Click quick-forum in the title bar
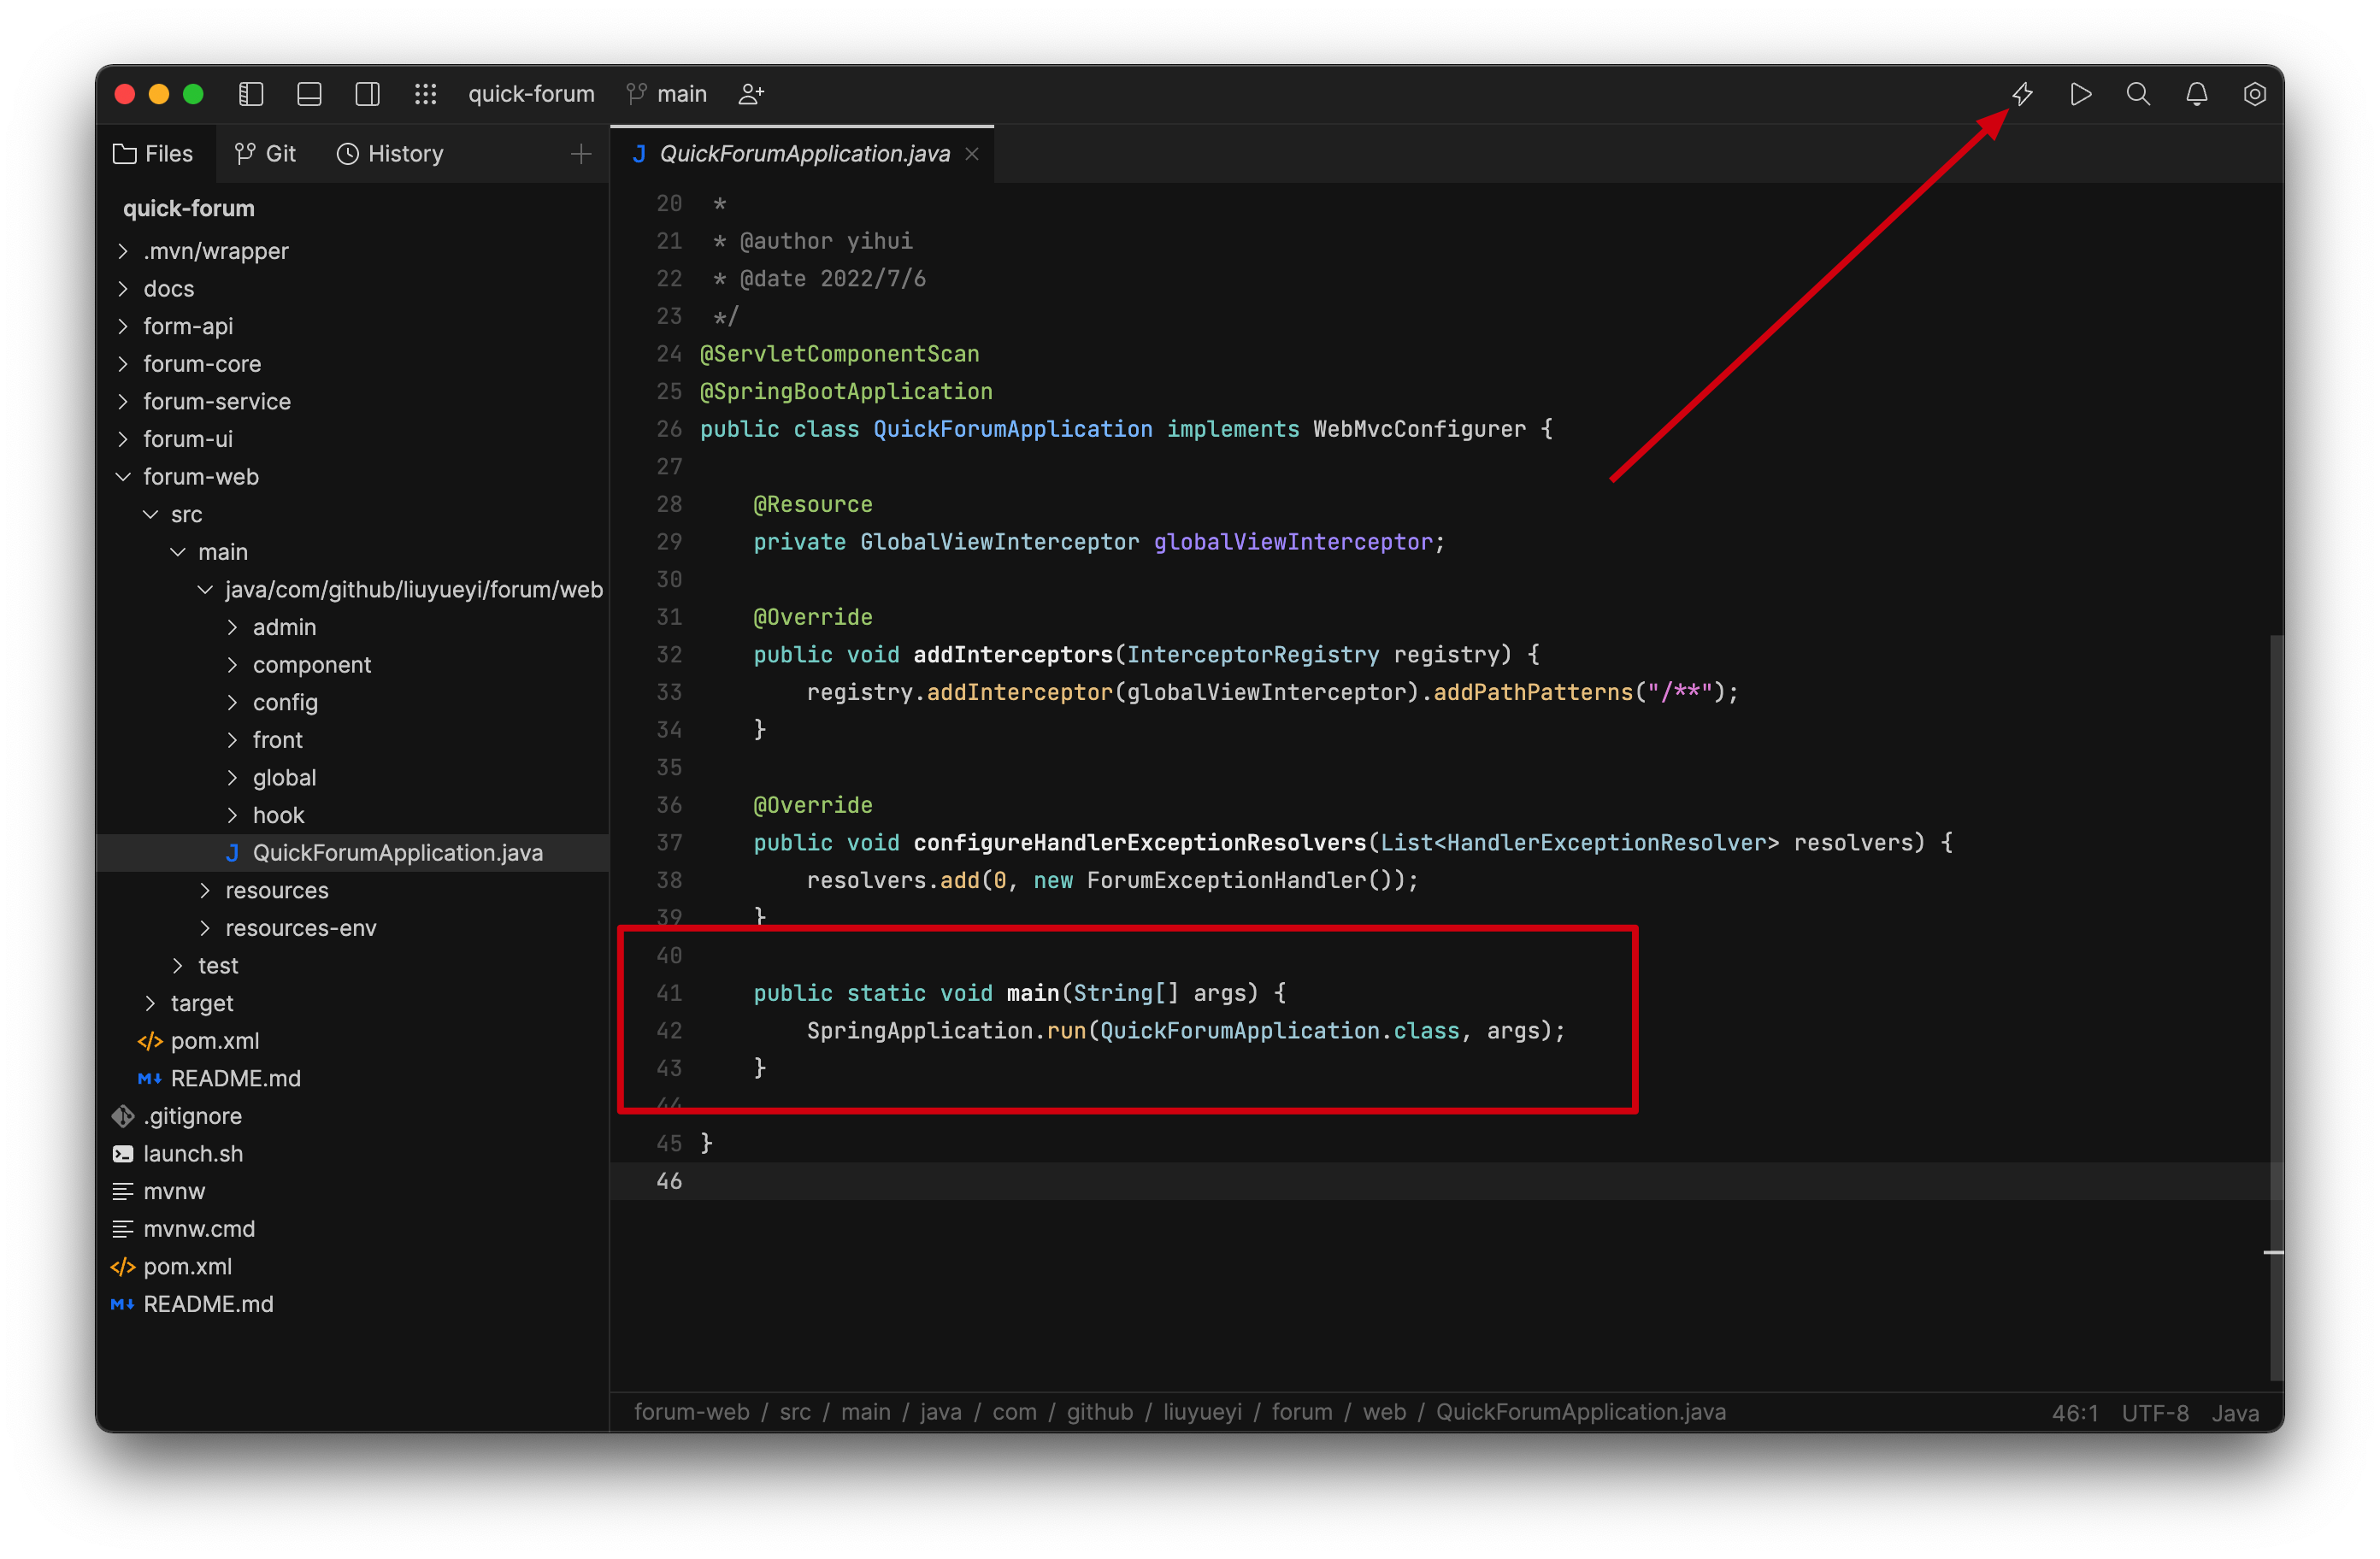 coord(531,93)
